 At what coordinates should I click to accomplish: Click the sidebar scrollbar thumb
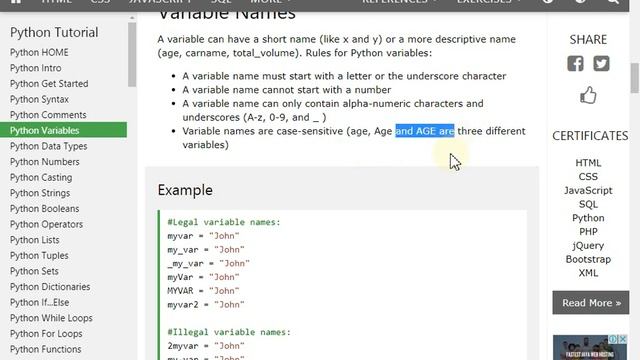(132, 54)
